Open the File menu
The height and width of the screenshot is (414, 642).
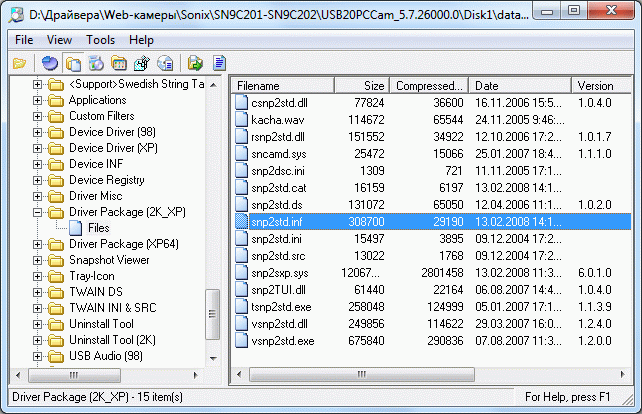24,40
